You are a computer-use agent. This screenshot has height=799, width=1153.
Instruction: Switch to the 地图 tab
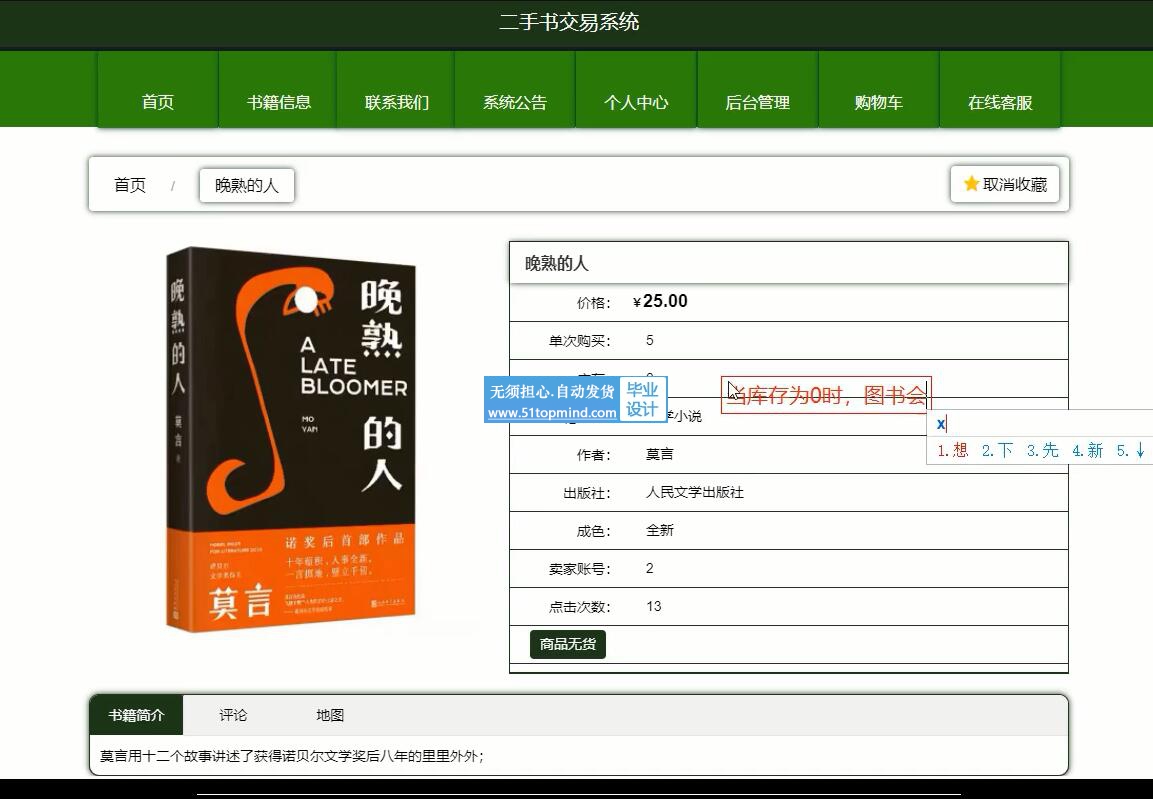tap(329, 714)
